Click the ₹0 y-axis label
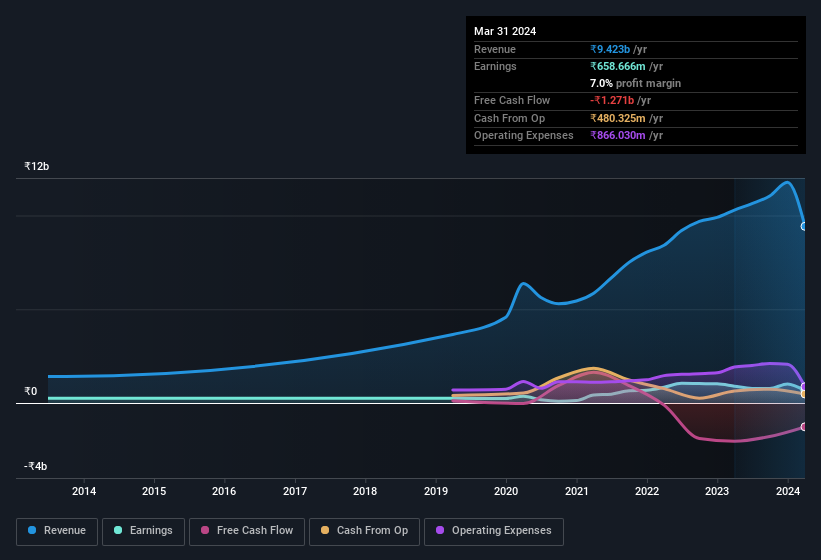Image resolution: width=821 pixels, height=560 pixels. point(30,391)
